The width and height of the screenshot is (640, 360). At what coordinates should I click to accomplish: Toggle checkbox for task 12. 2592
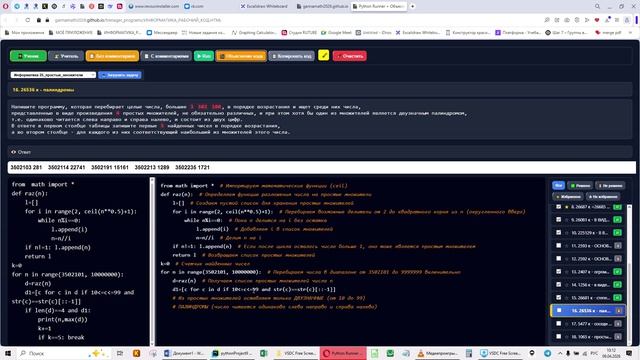(559, 259)
